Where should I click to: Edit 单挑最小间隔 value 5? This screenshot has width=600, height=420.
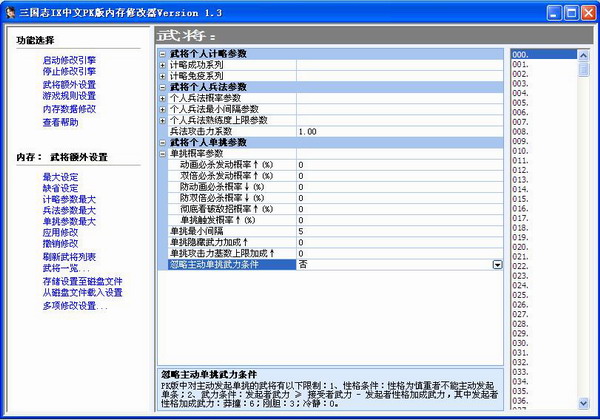[399, 231]
